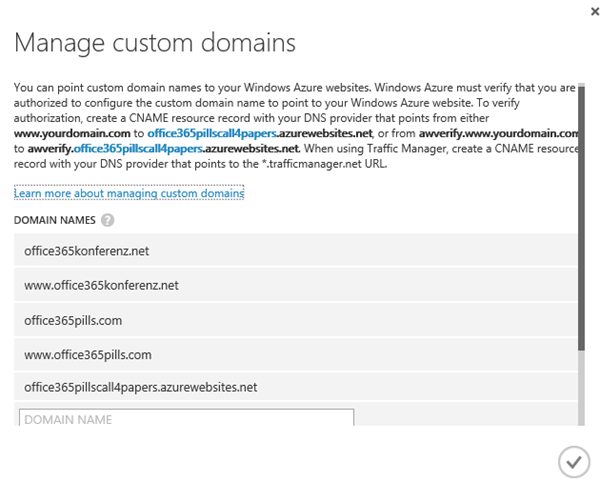Click the Manage custom domains heading

154,43
